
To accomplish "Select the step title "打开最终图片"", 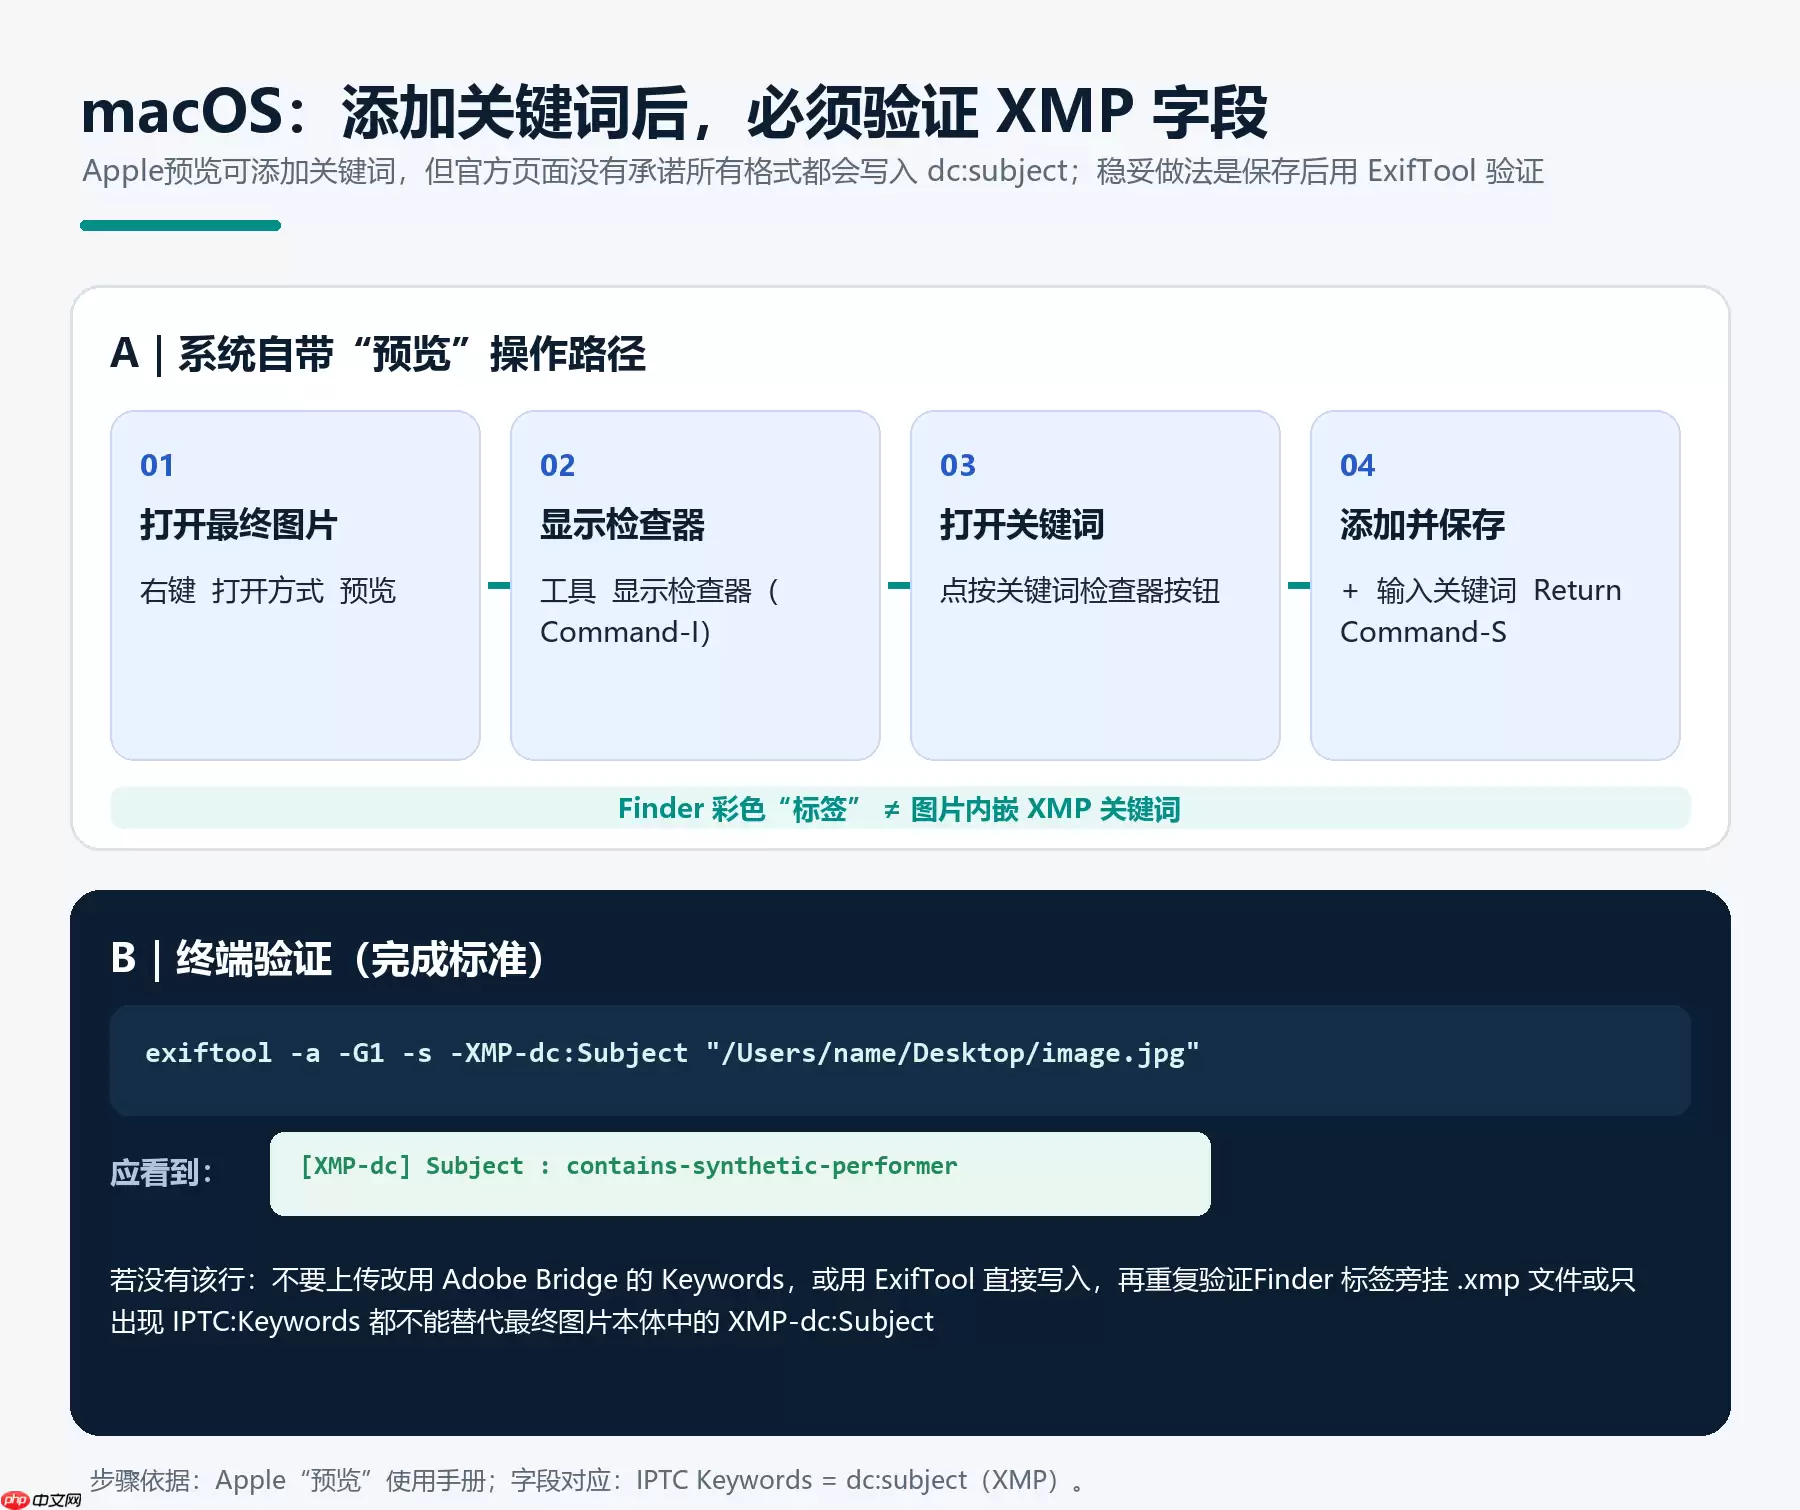I will click(x=239, y=525).
